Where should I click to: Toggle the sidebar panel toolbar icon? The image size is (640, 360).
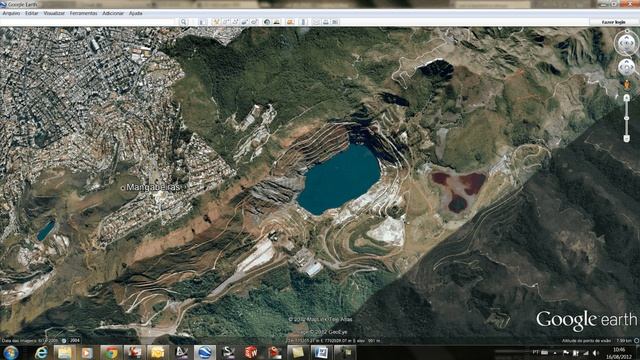click(202, 22)
